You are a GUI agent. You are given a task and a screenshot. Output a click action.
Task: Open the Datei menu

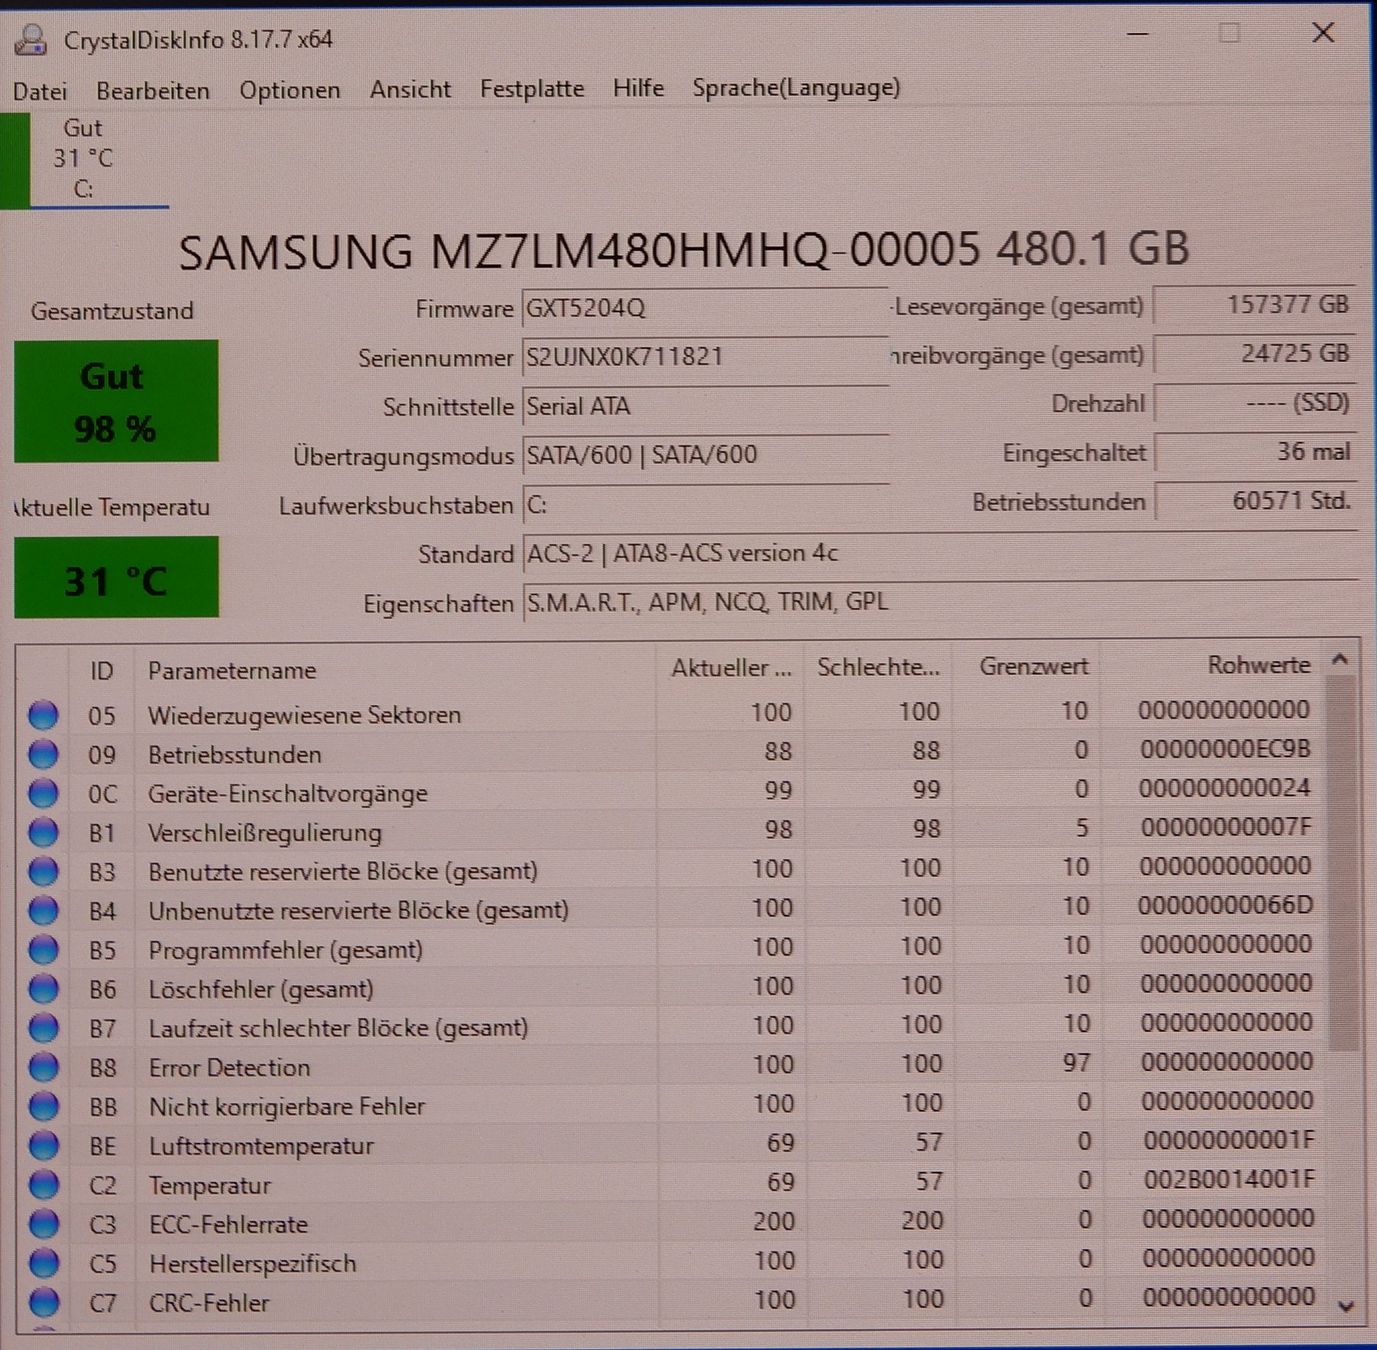tap(40, 91)
